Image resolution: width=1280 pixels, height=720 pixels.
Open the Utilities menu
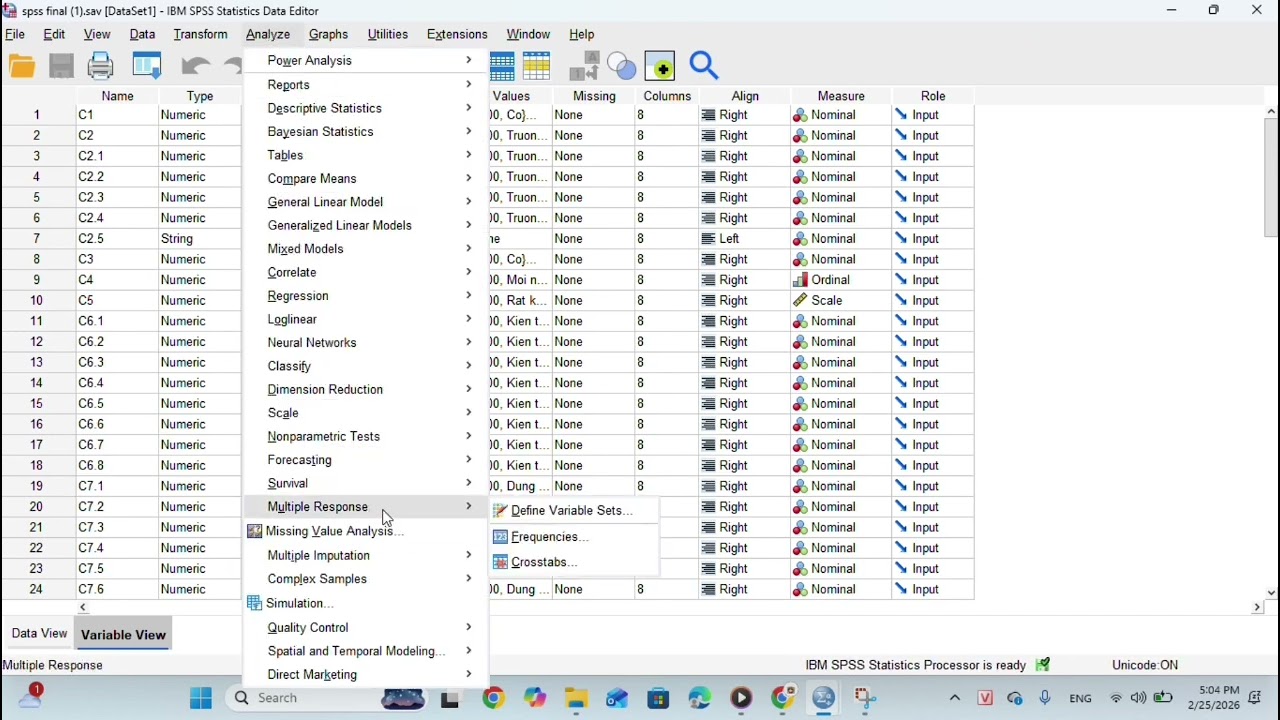coord(388,34)
